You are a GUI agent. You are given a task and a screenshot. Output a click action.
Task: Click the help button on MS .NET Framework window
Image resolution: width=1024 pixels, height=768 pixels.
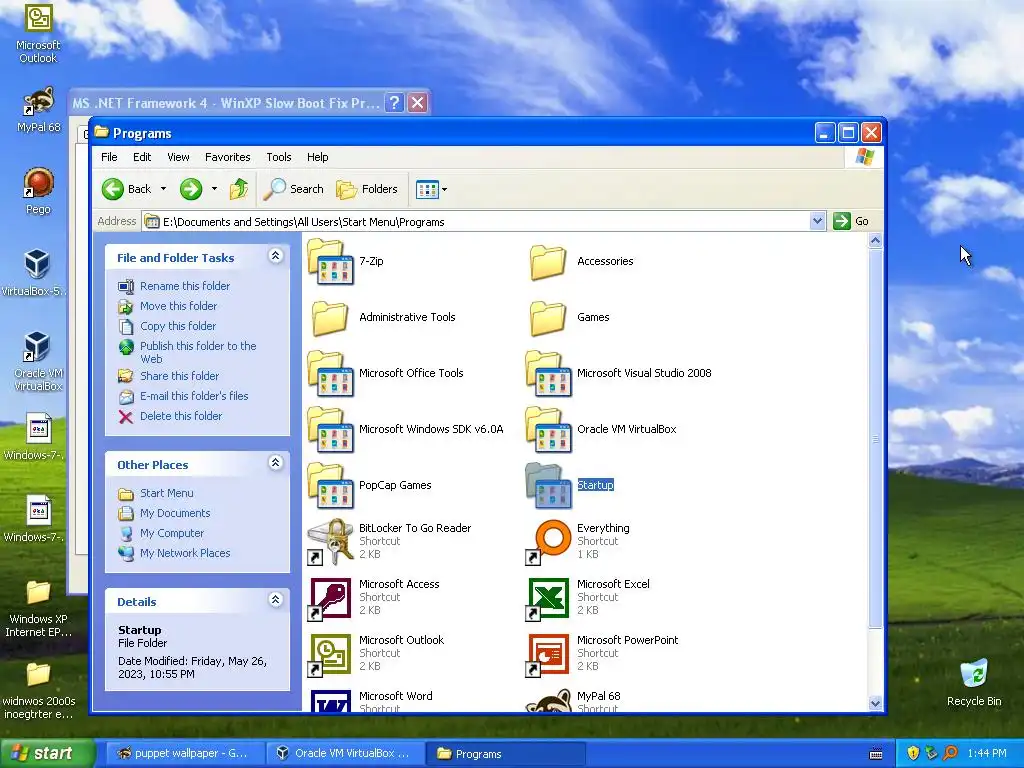coord(394,103)
